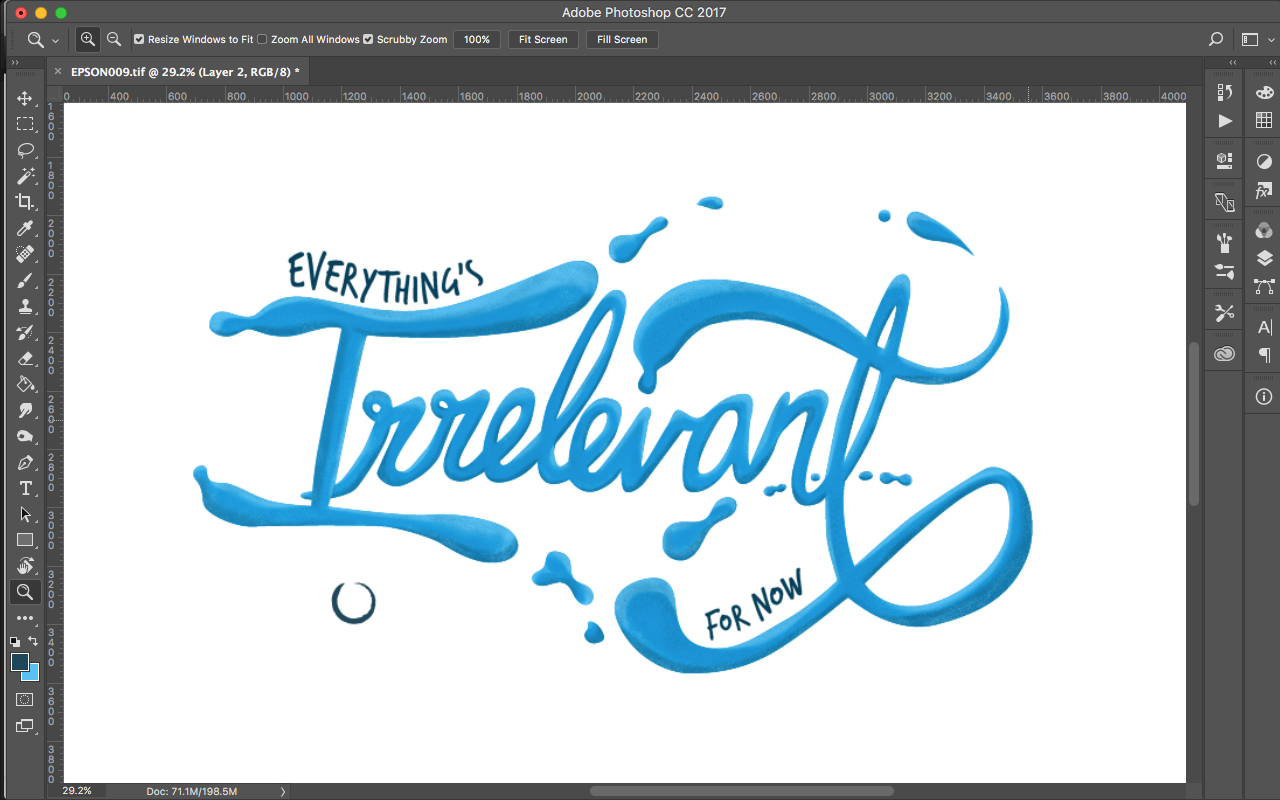Select the Move tool

[25, 98]
